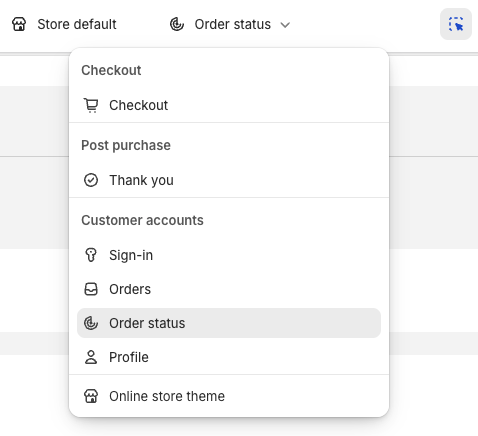Click the inspector selection tool icon
The width and height of the screenshot is (478, 436).
pos(456,24)
